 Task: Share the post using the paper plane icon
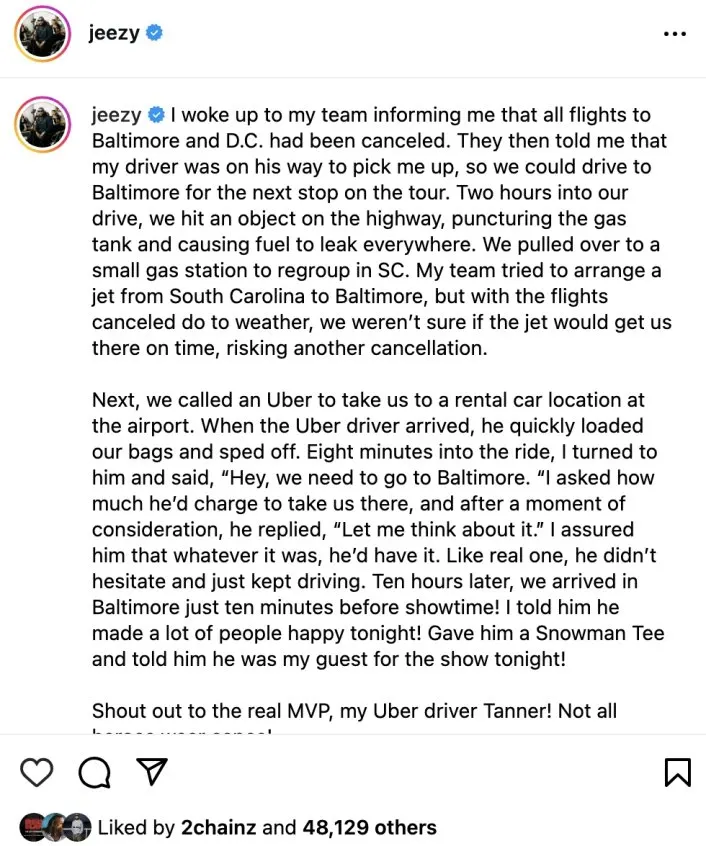coord(150,772)
